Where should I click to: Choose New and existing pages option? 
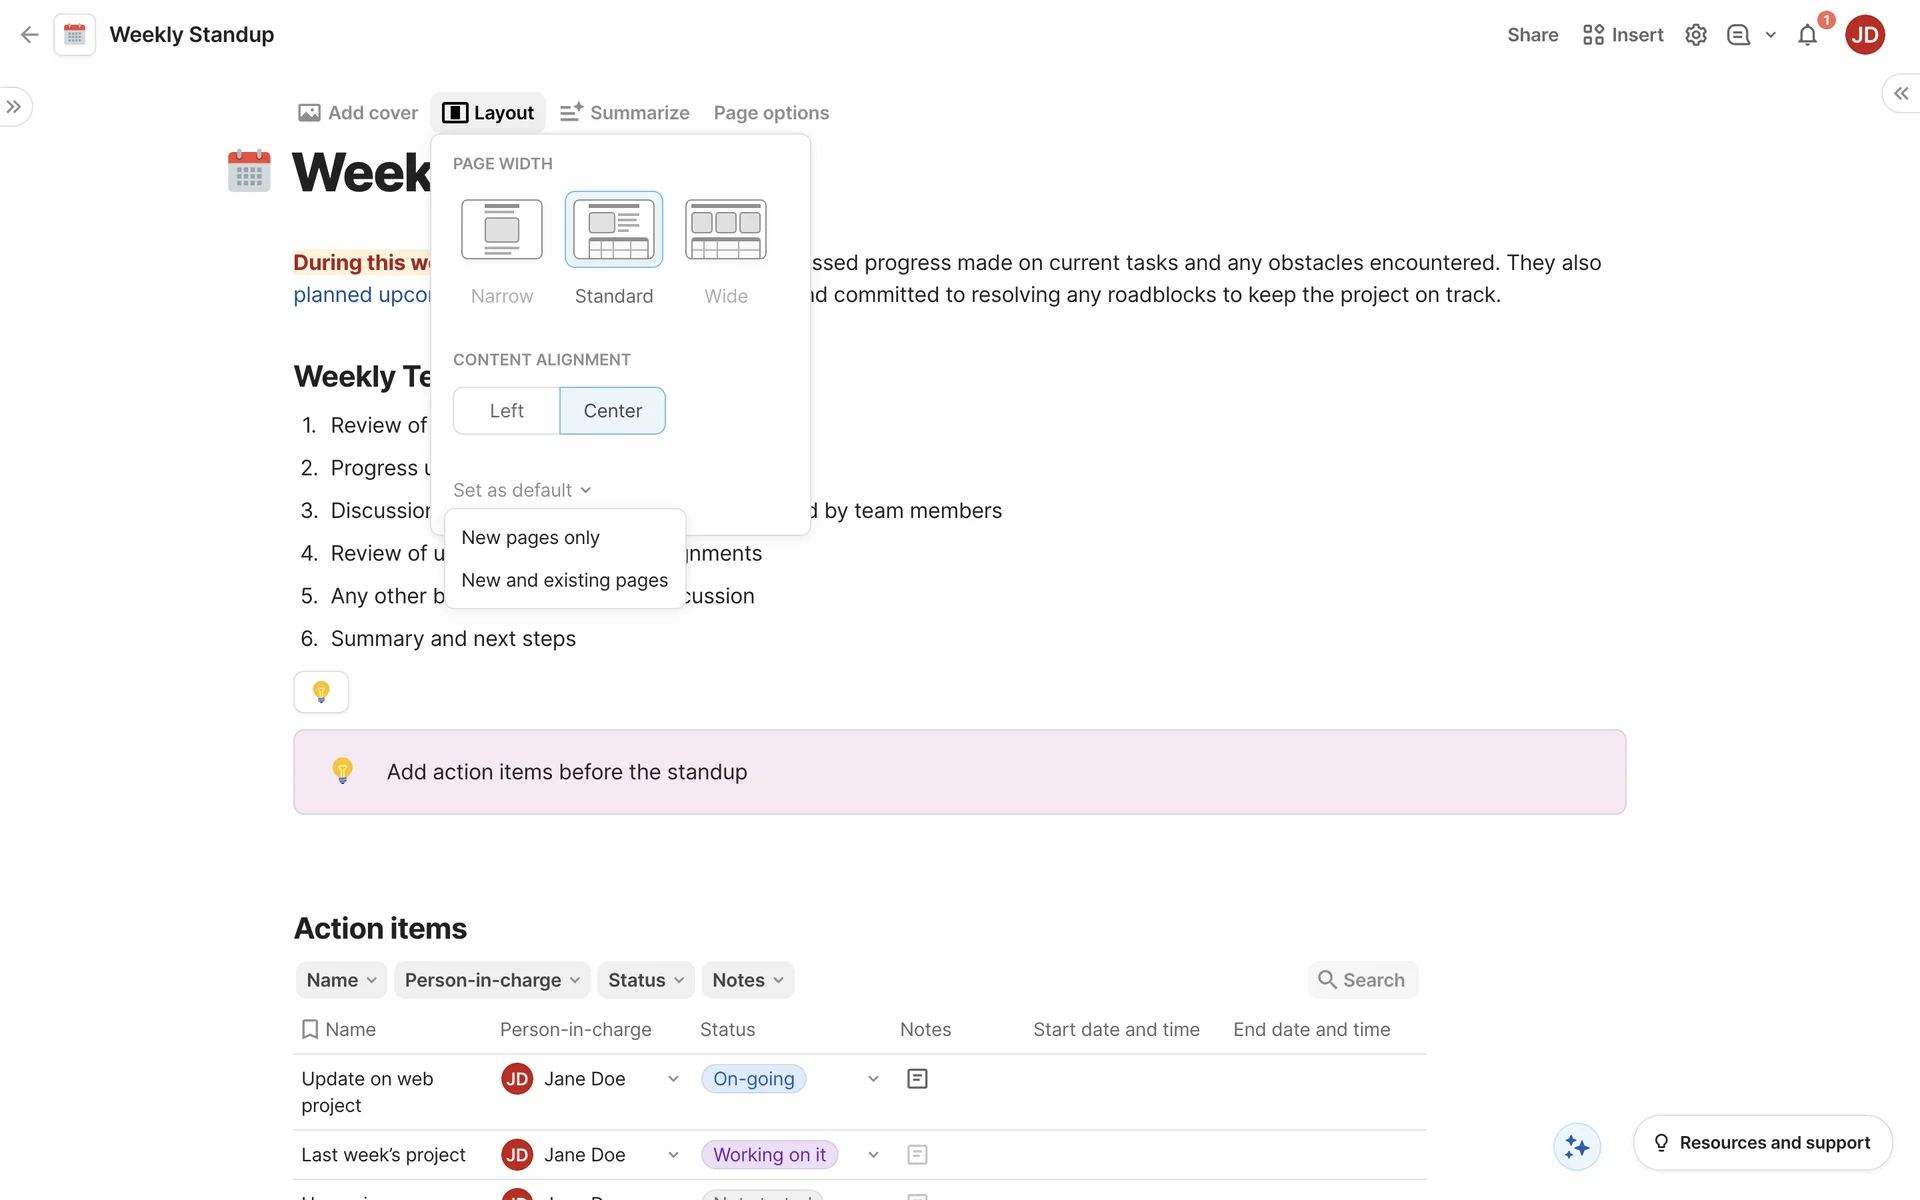coord(564,580)
